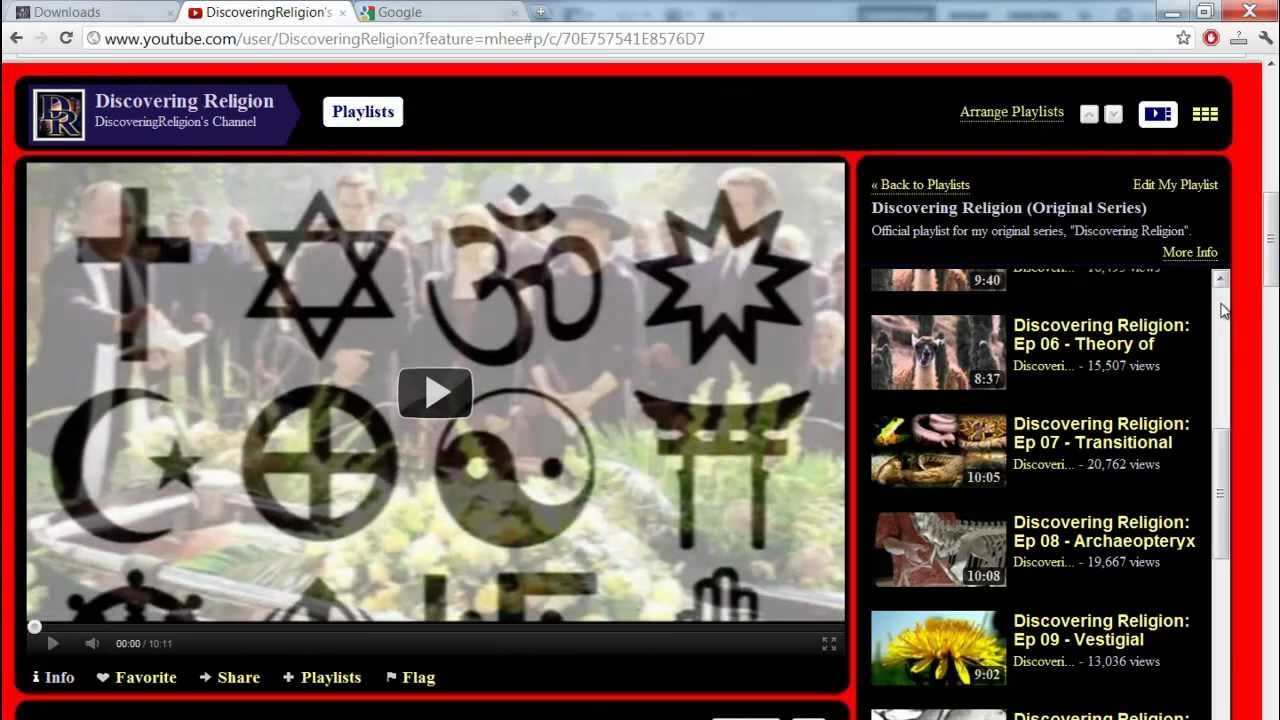Open the Discovering Religion channel title

[x=184, y=101]
